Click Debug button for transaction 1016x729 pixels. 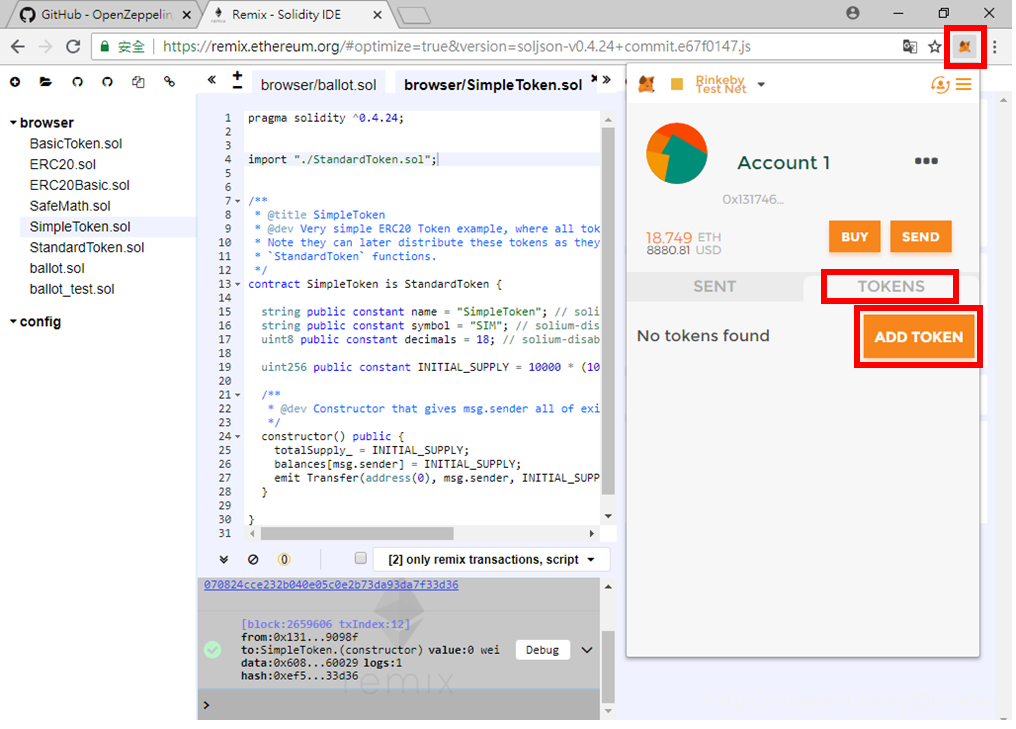coord(542,650)
